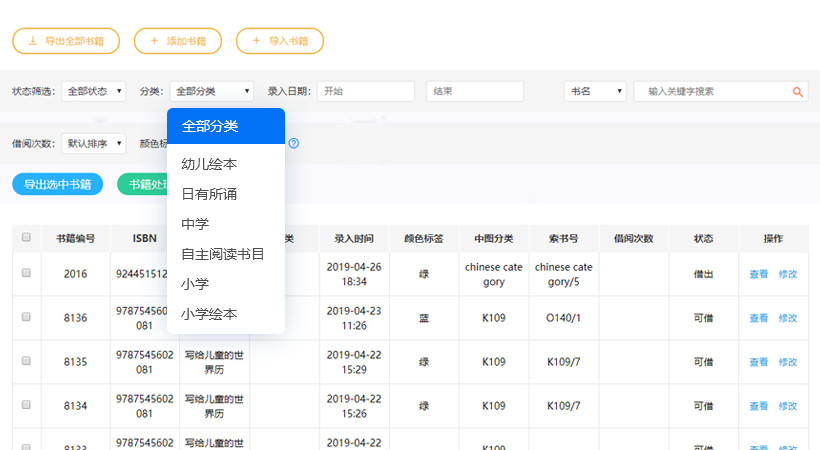Toggle the select-all checkbox in table header
Viewport: 820px width, 450px height.
[26, 238]
